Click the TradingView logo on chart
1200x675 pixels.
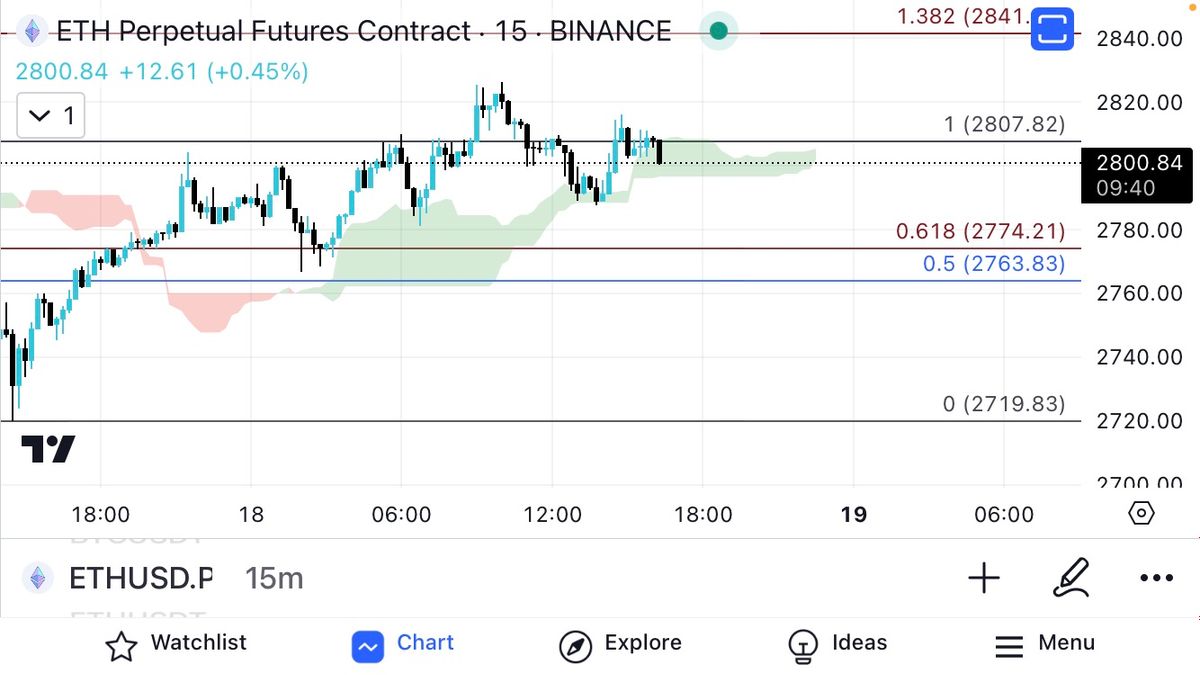pos(48,450)
